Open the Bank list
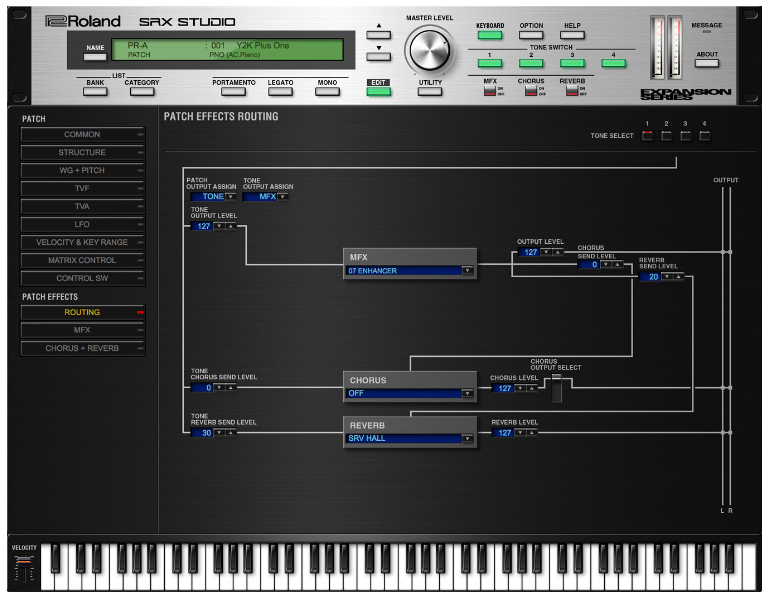The height and width of the screenshot is (600, 773). 95,91
